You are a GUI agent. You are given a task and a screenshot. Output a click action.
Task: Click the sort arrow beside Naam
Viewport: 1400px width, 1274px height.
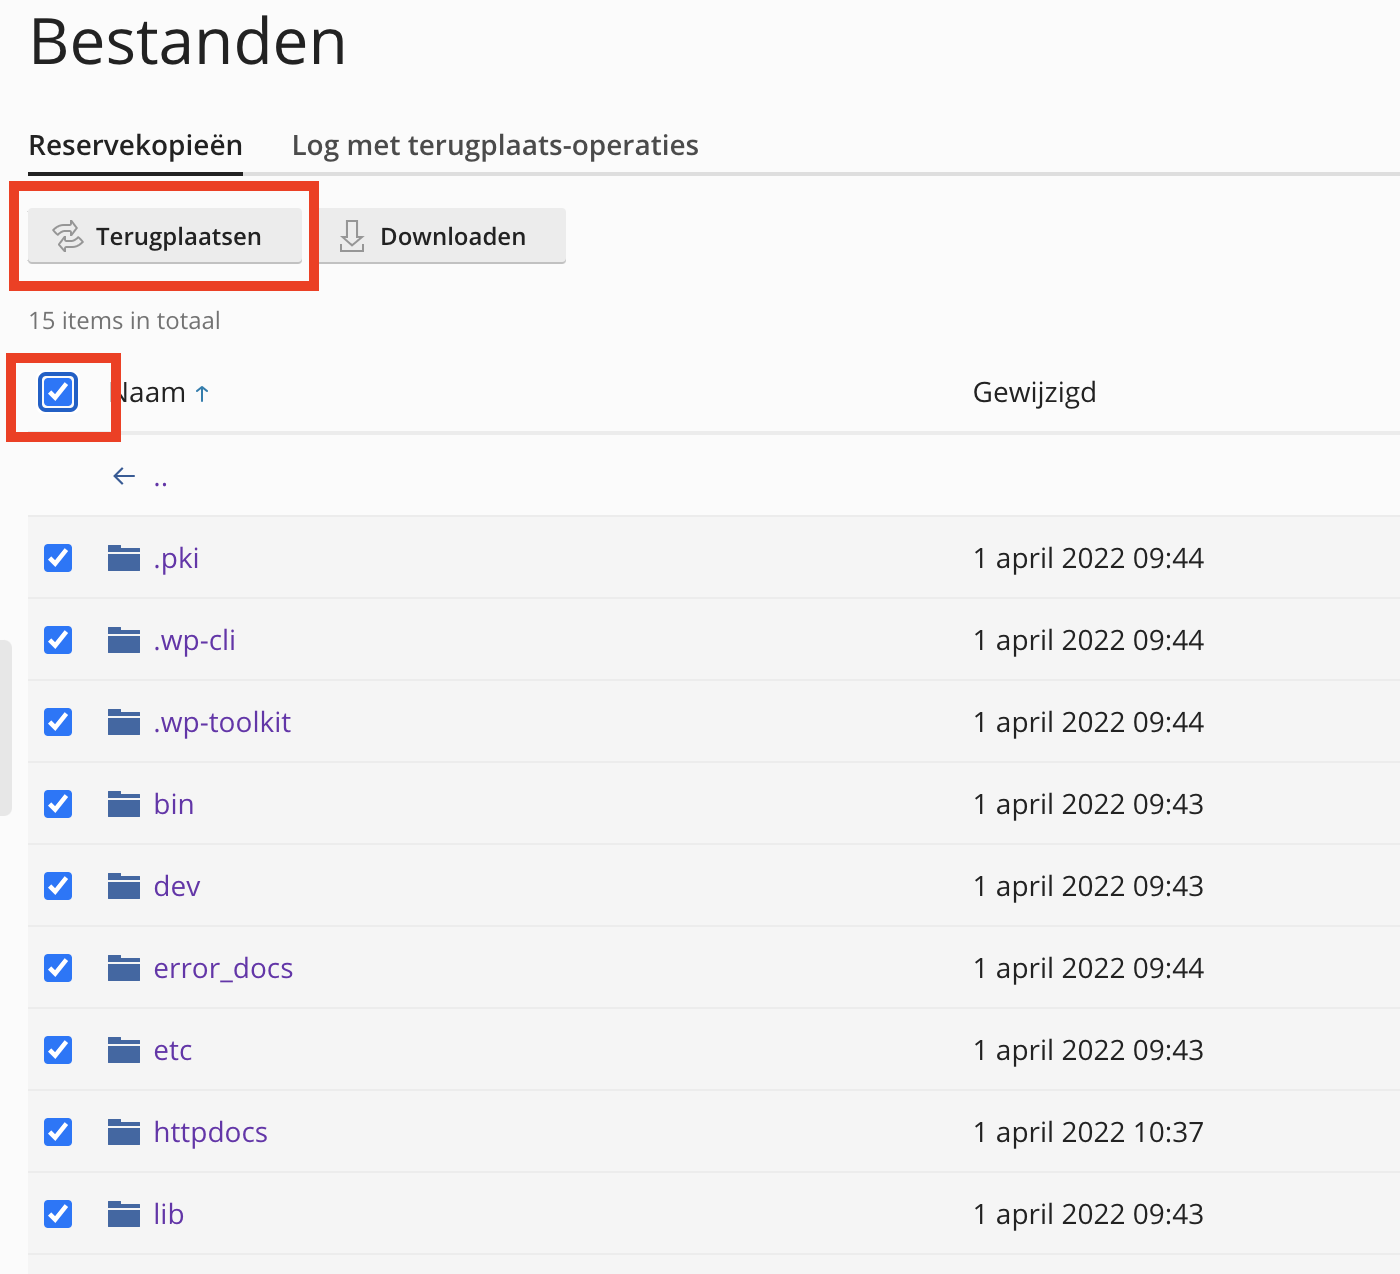tap(202, 394)
